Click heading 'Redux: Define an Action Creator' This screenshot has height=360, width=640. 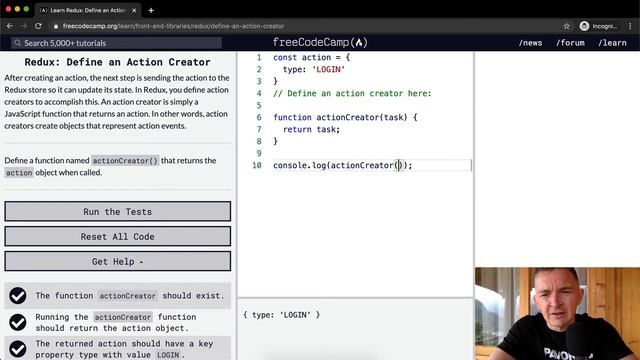[x=118, y=62]
